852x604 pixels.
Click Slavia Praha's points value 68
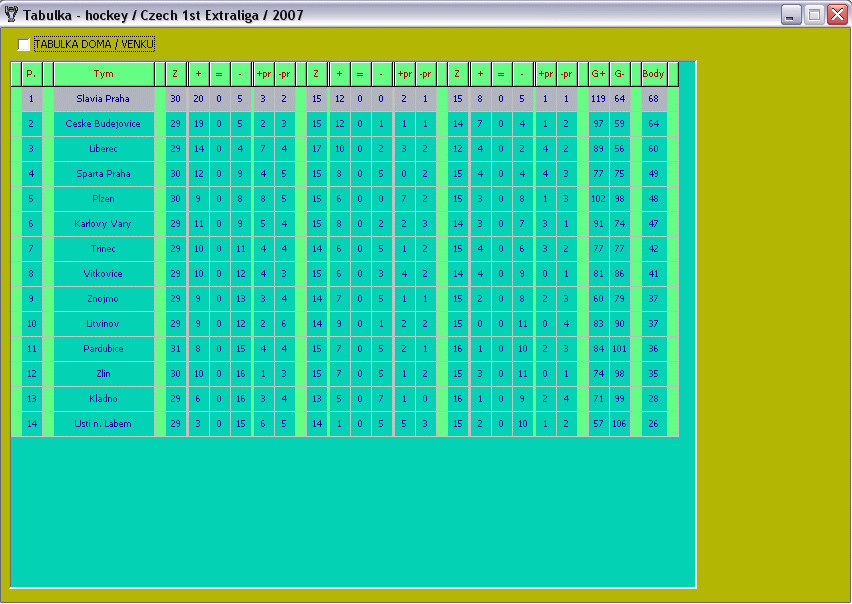pyautogui.click(x=654, y=99)
